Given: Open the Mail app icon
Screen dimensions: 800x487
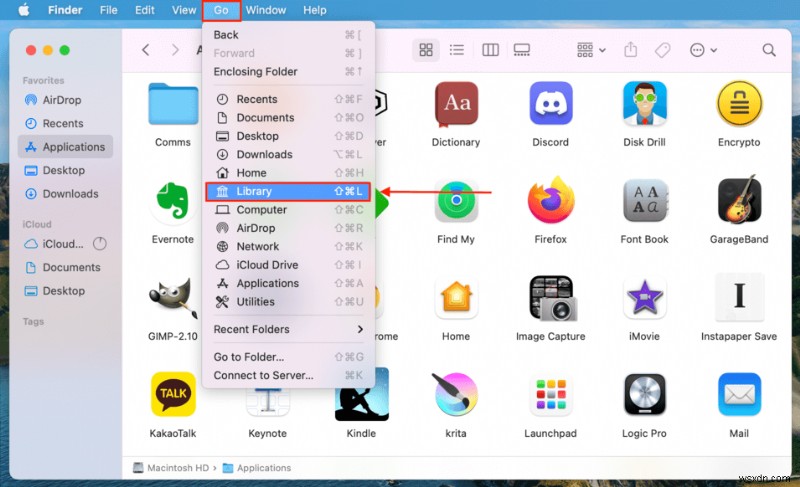Looking at the screenshot, I should (739, 395).
